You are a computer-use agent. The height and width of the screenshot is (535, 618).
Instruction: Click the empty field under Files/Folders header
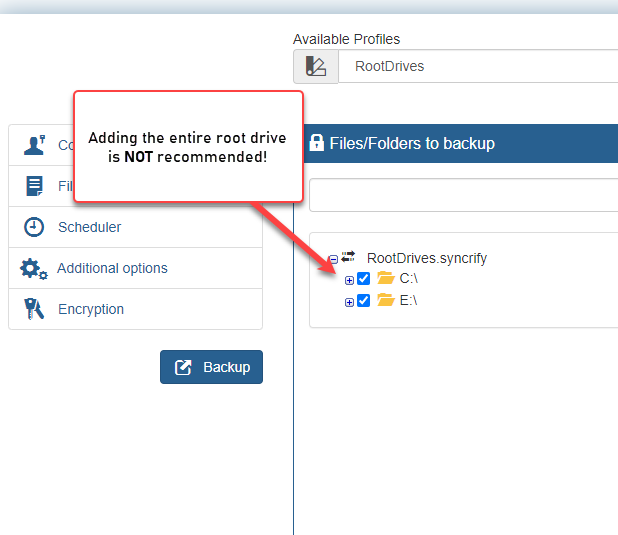coord(464,195)
